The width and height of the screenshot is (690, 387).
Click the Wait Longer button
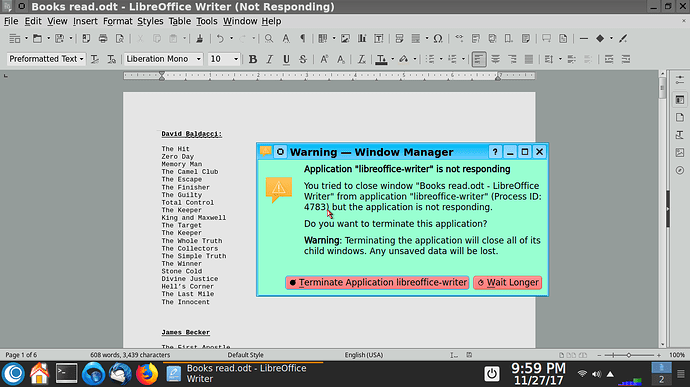click(508, 283)
